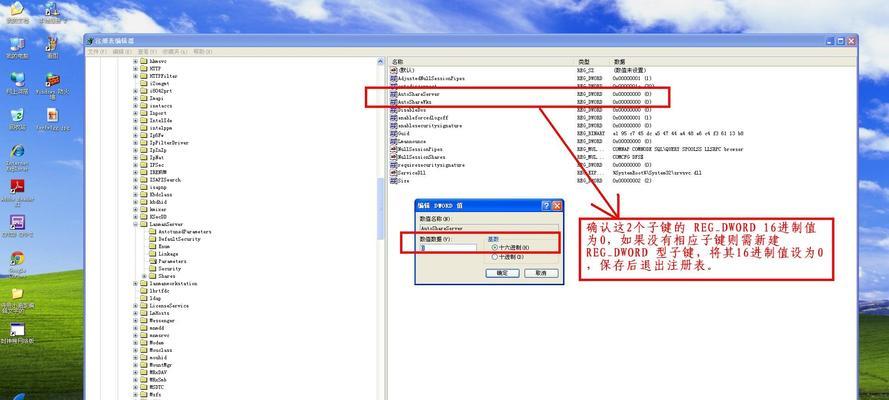The image size is (889, 400).
Task: Select the Linkage subkey
Action: pyautogui.click(x=168, y=254)
